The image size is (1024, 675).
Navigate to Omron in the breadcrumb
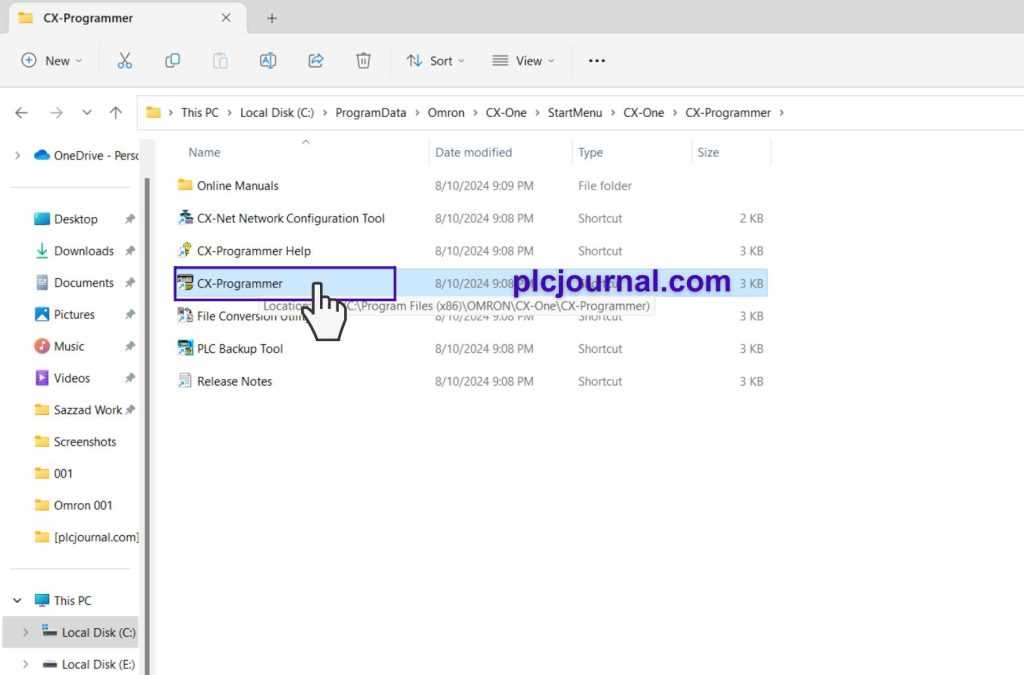[x=446, y=113]
